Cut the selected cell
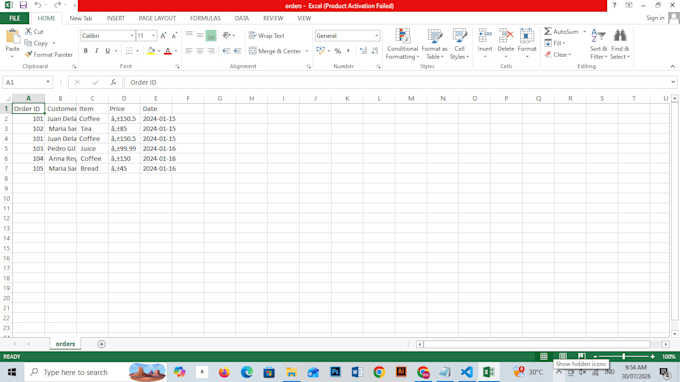This screenshot has width=680, height=382. [x=34, y=32]
